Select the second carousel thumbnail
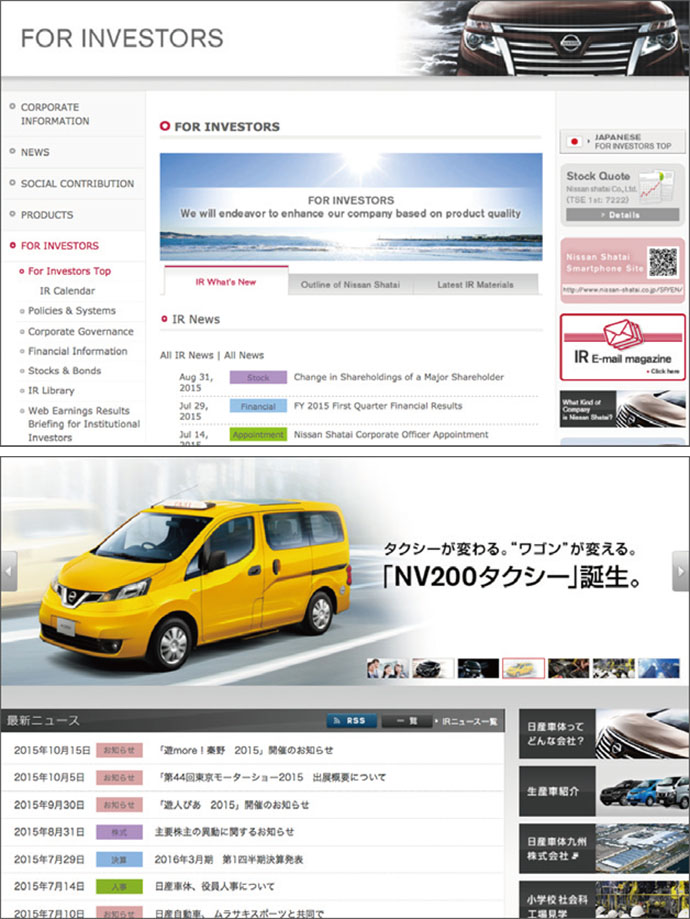Image resolution: width=690 pixels, height=919 pixels. [433, 668]
